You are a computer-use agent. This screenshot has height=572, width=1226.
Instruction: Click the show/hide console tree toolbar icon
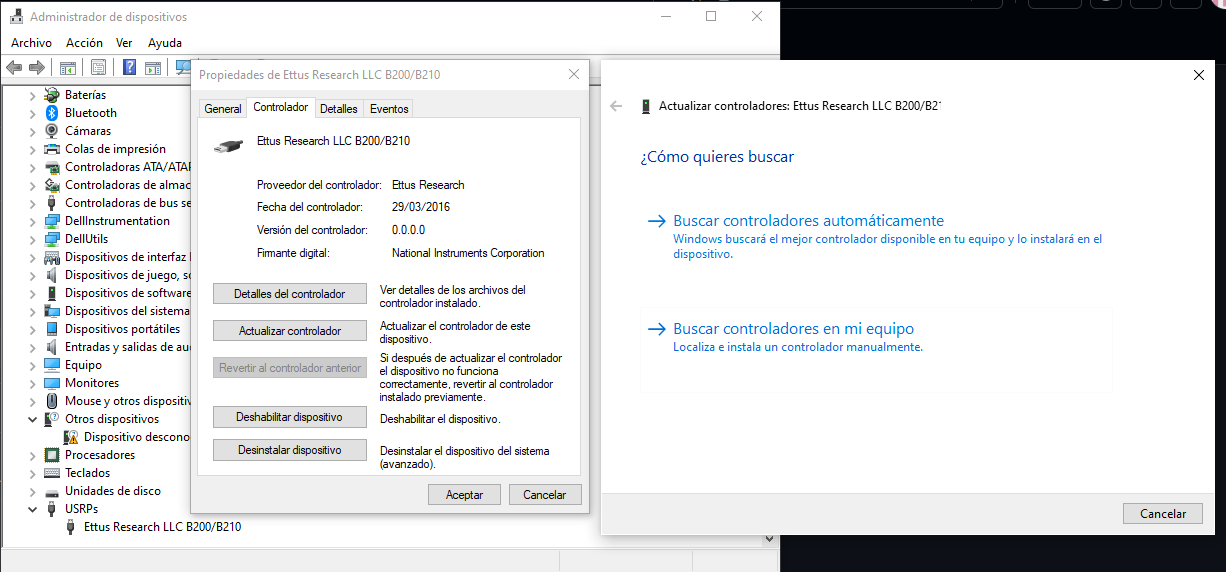[68, 67]
